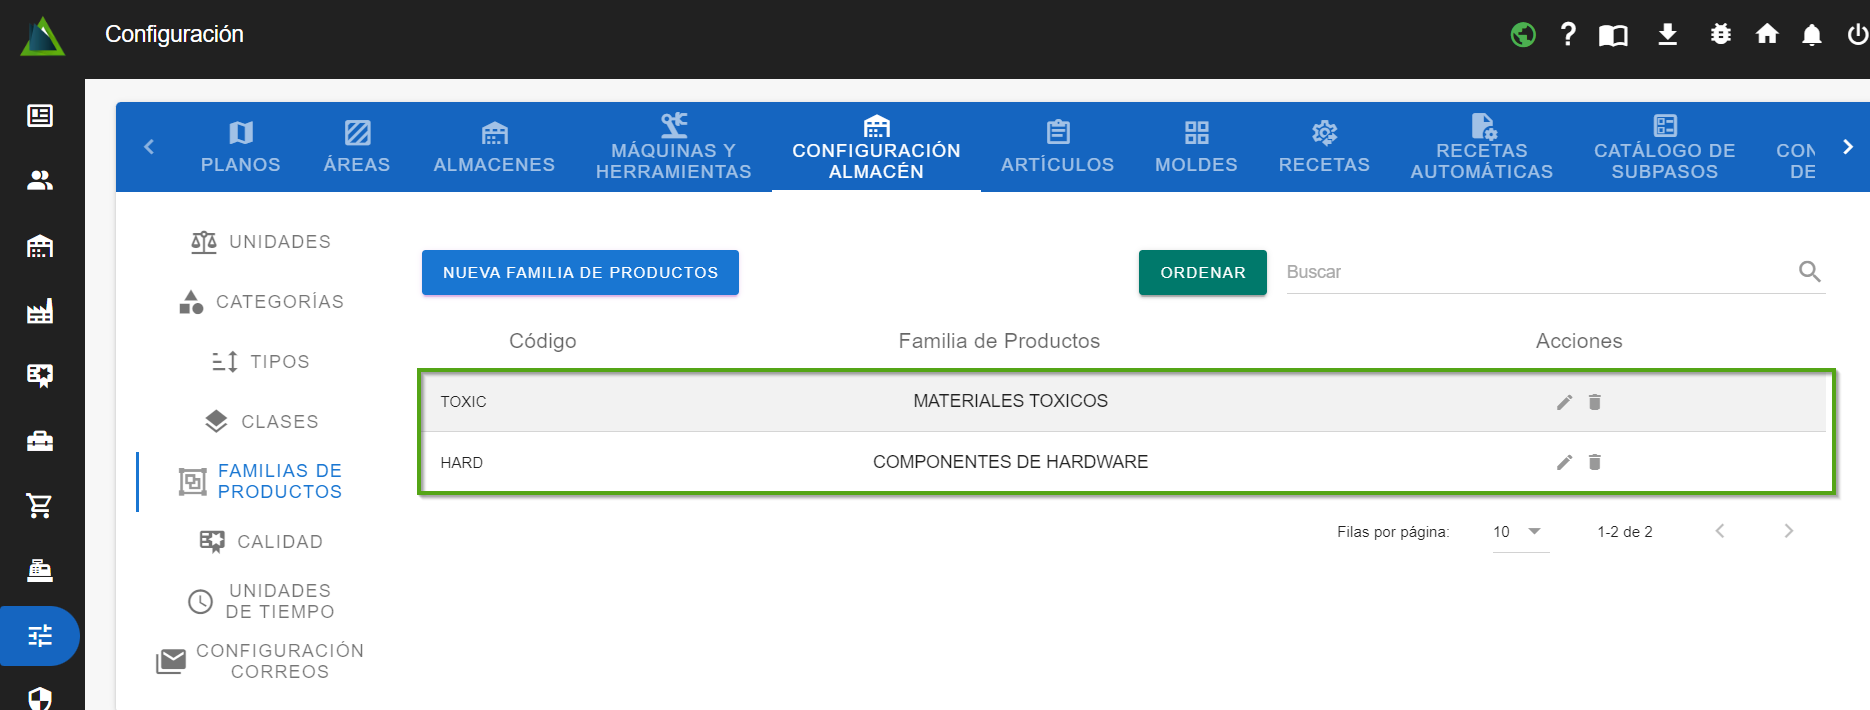Click the power logout icon
The height and width of the screenshot is (710, 1870).
(1857, 35)
